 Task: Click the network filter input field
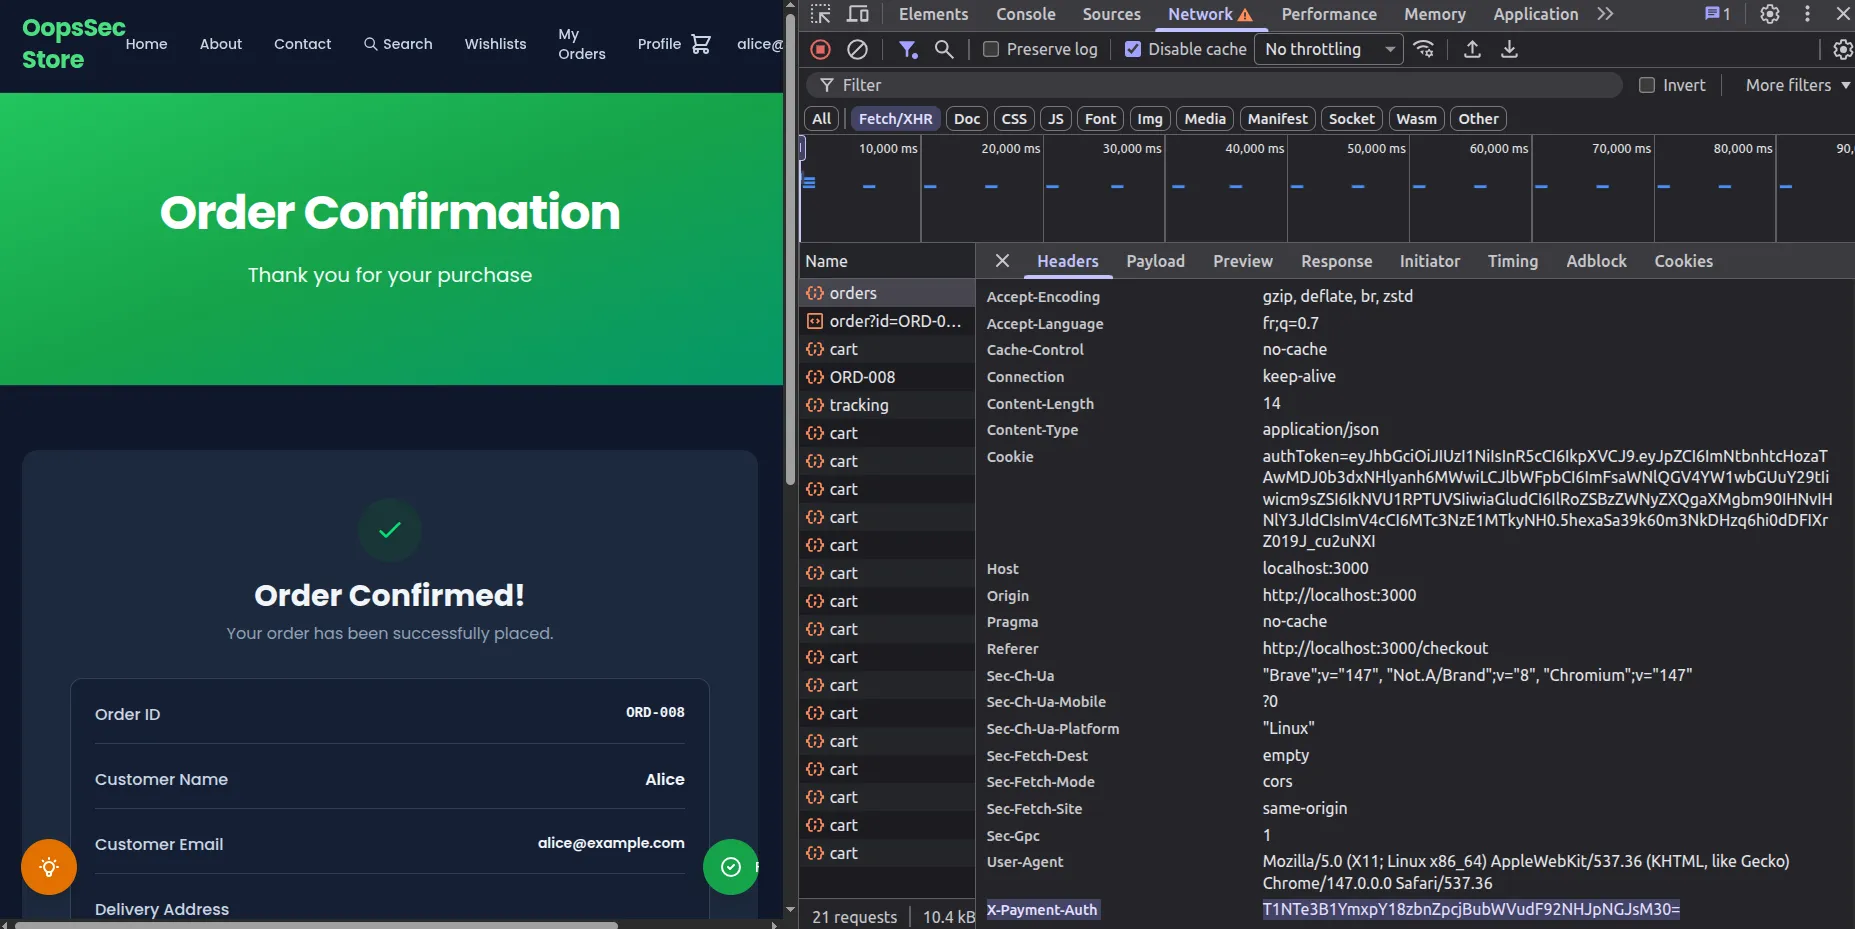point(1200,85)
